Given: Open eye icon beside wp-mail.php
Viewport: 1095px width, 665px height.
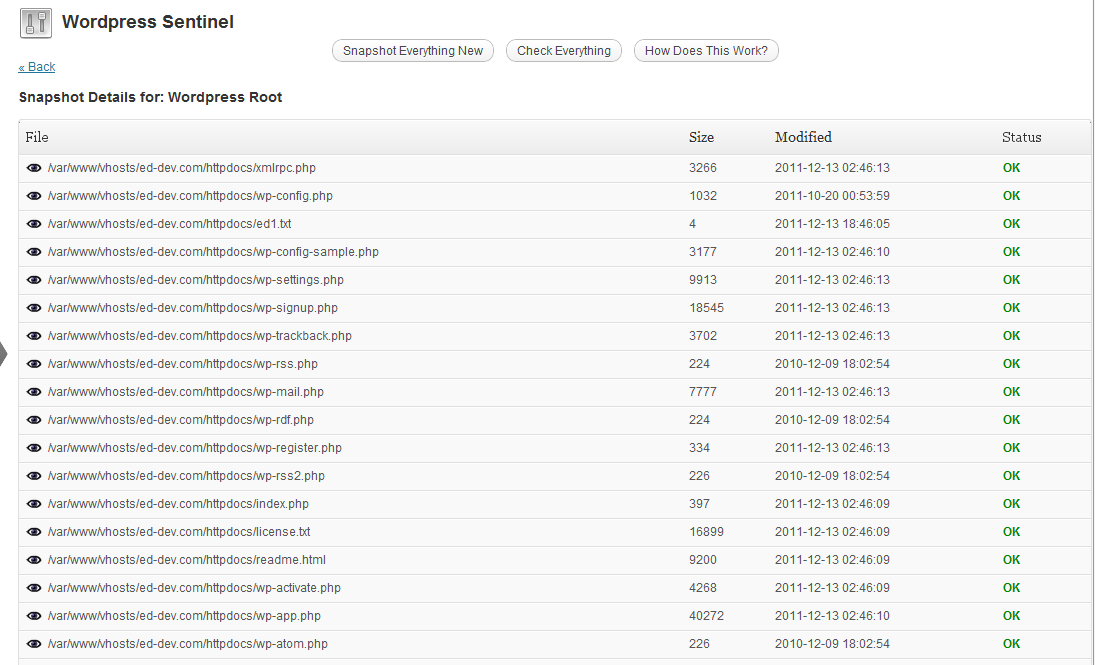Looking at the screenshot, I should [x=34, y=392].
